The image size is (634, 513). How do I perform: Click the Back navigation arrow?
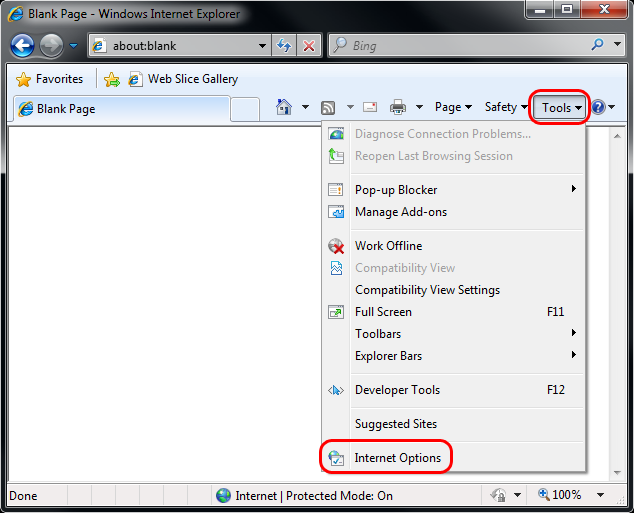(x=22, y=46)
